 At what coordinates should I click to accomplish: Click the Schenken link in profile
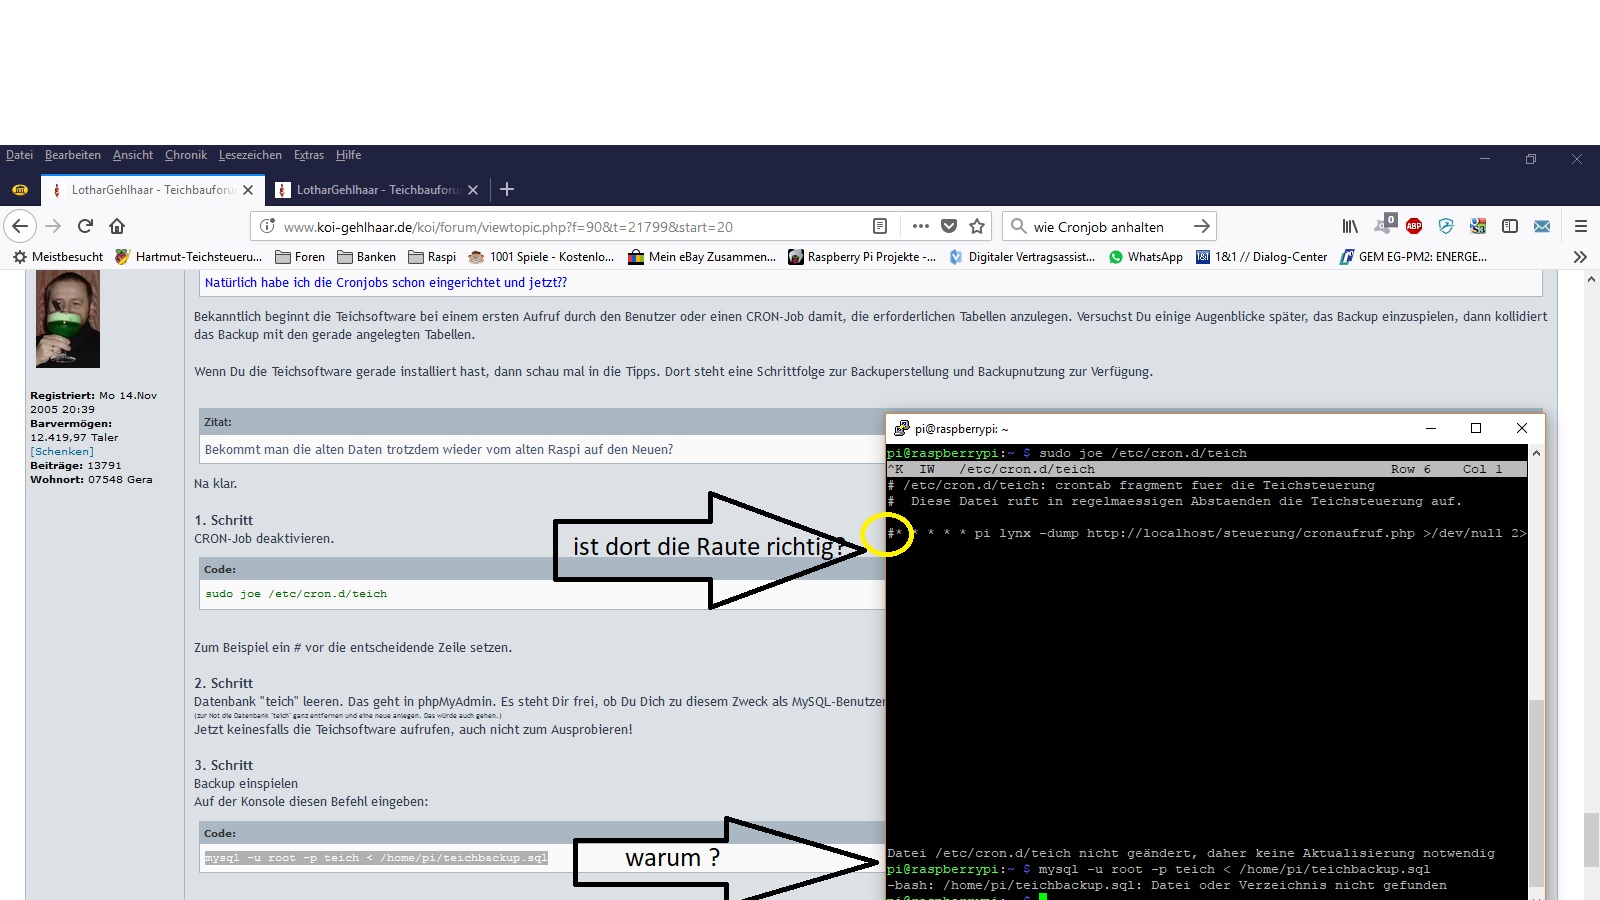pos(62,451)
